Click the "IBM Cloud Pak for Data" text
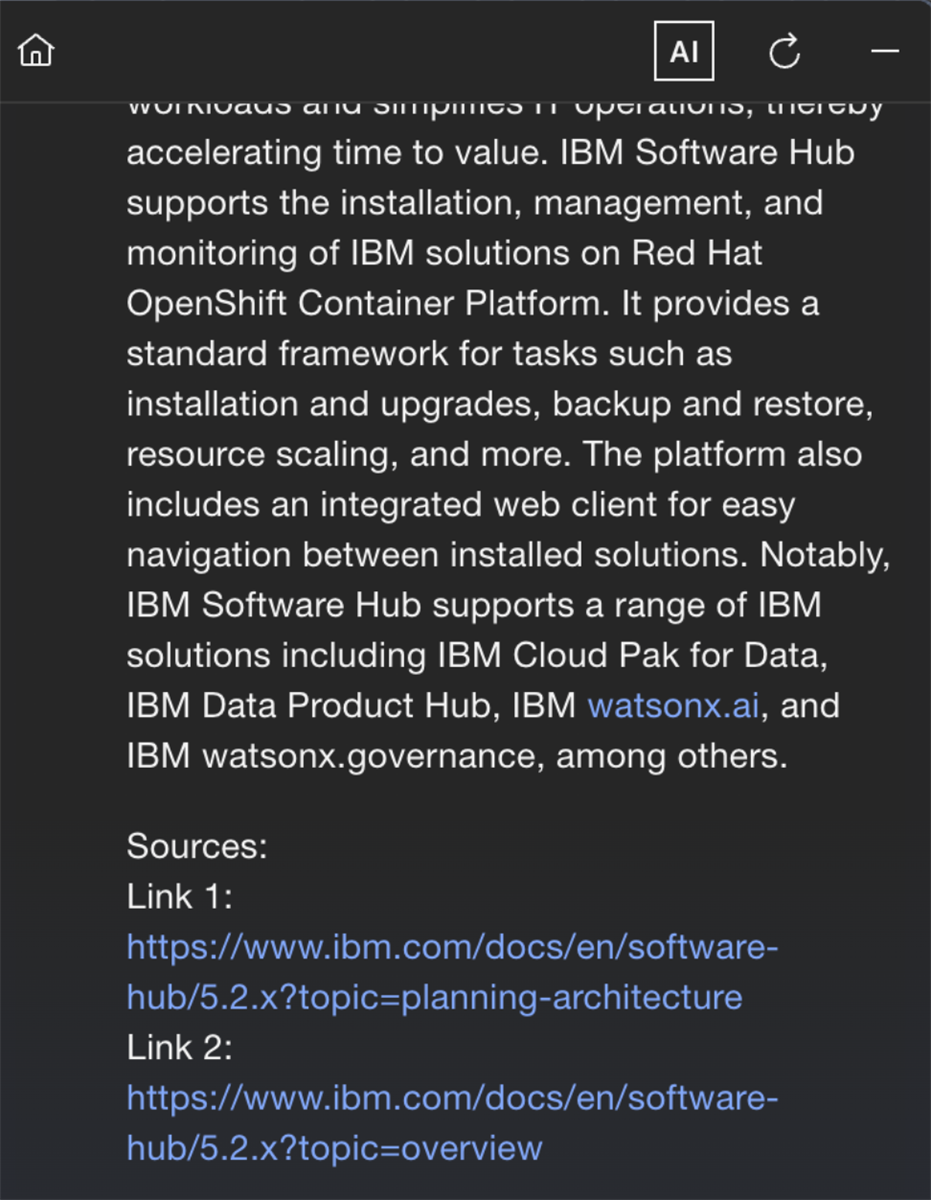The height and width of the screenshot is (1200, 931). click(x=634, y=656)
